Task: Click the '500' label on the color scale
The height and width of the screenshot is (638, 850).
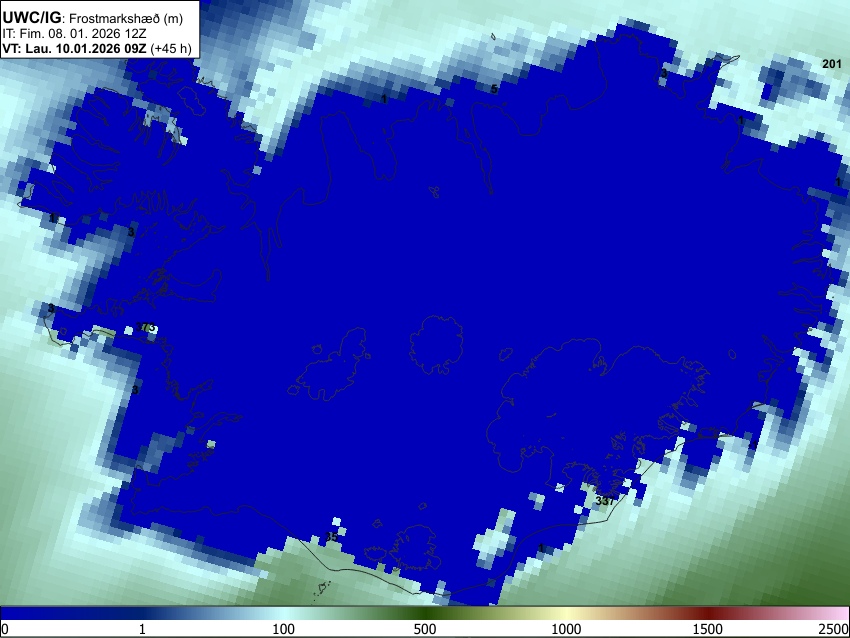Action: (424, 629)
